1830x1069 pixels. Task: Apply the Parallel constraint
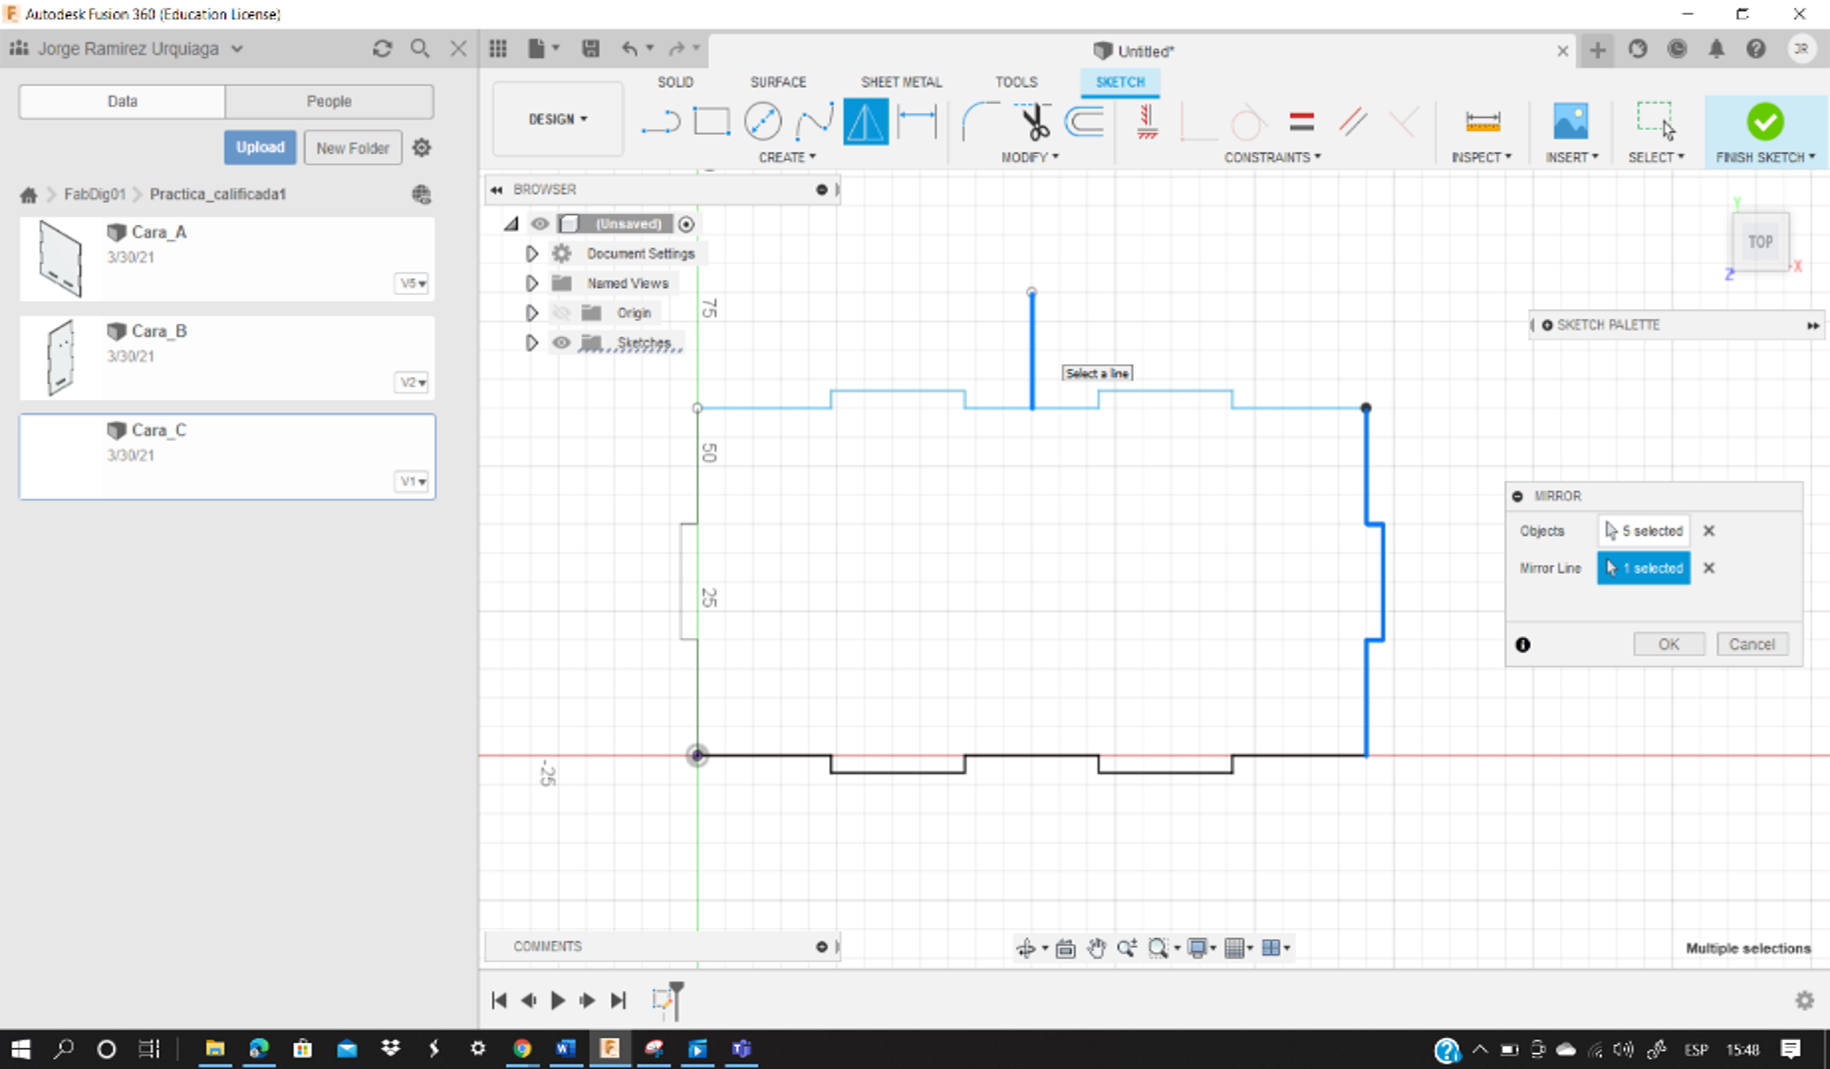click(1352, 122)
